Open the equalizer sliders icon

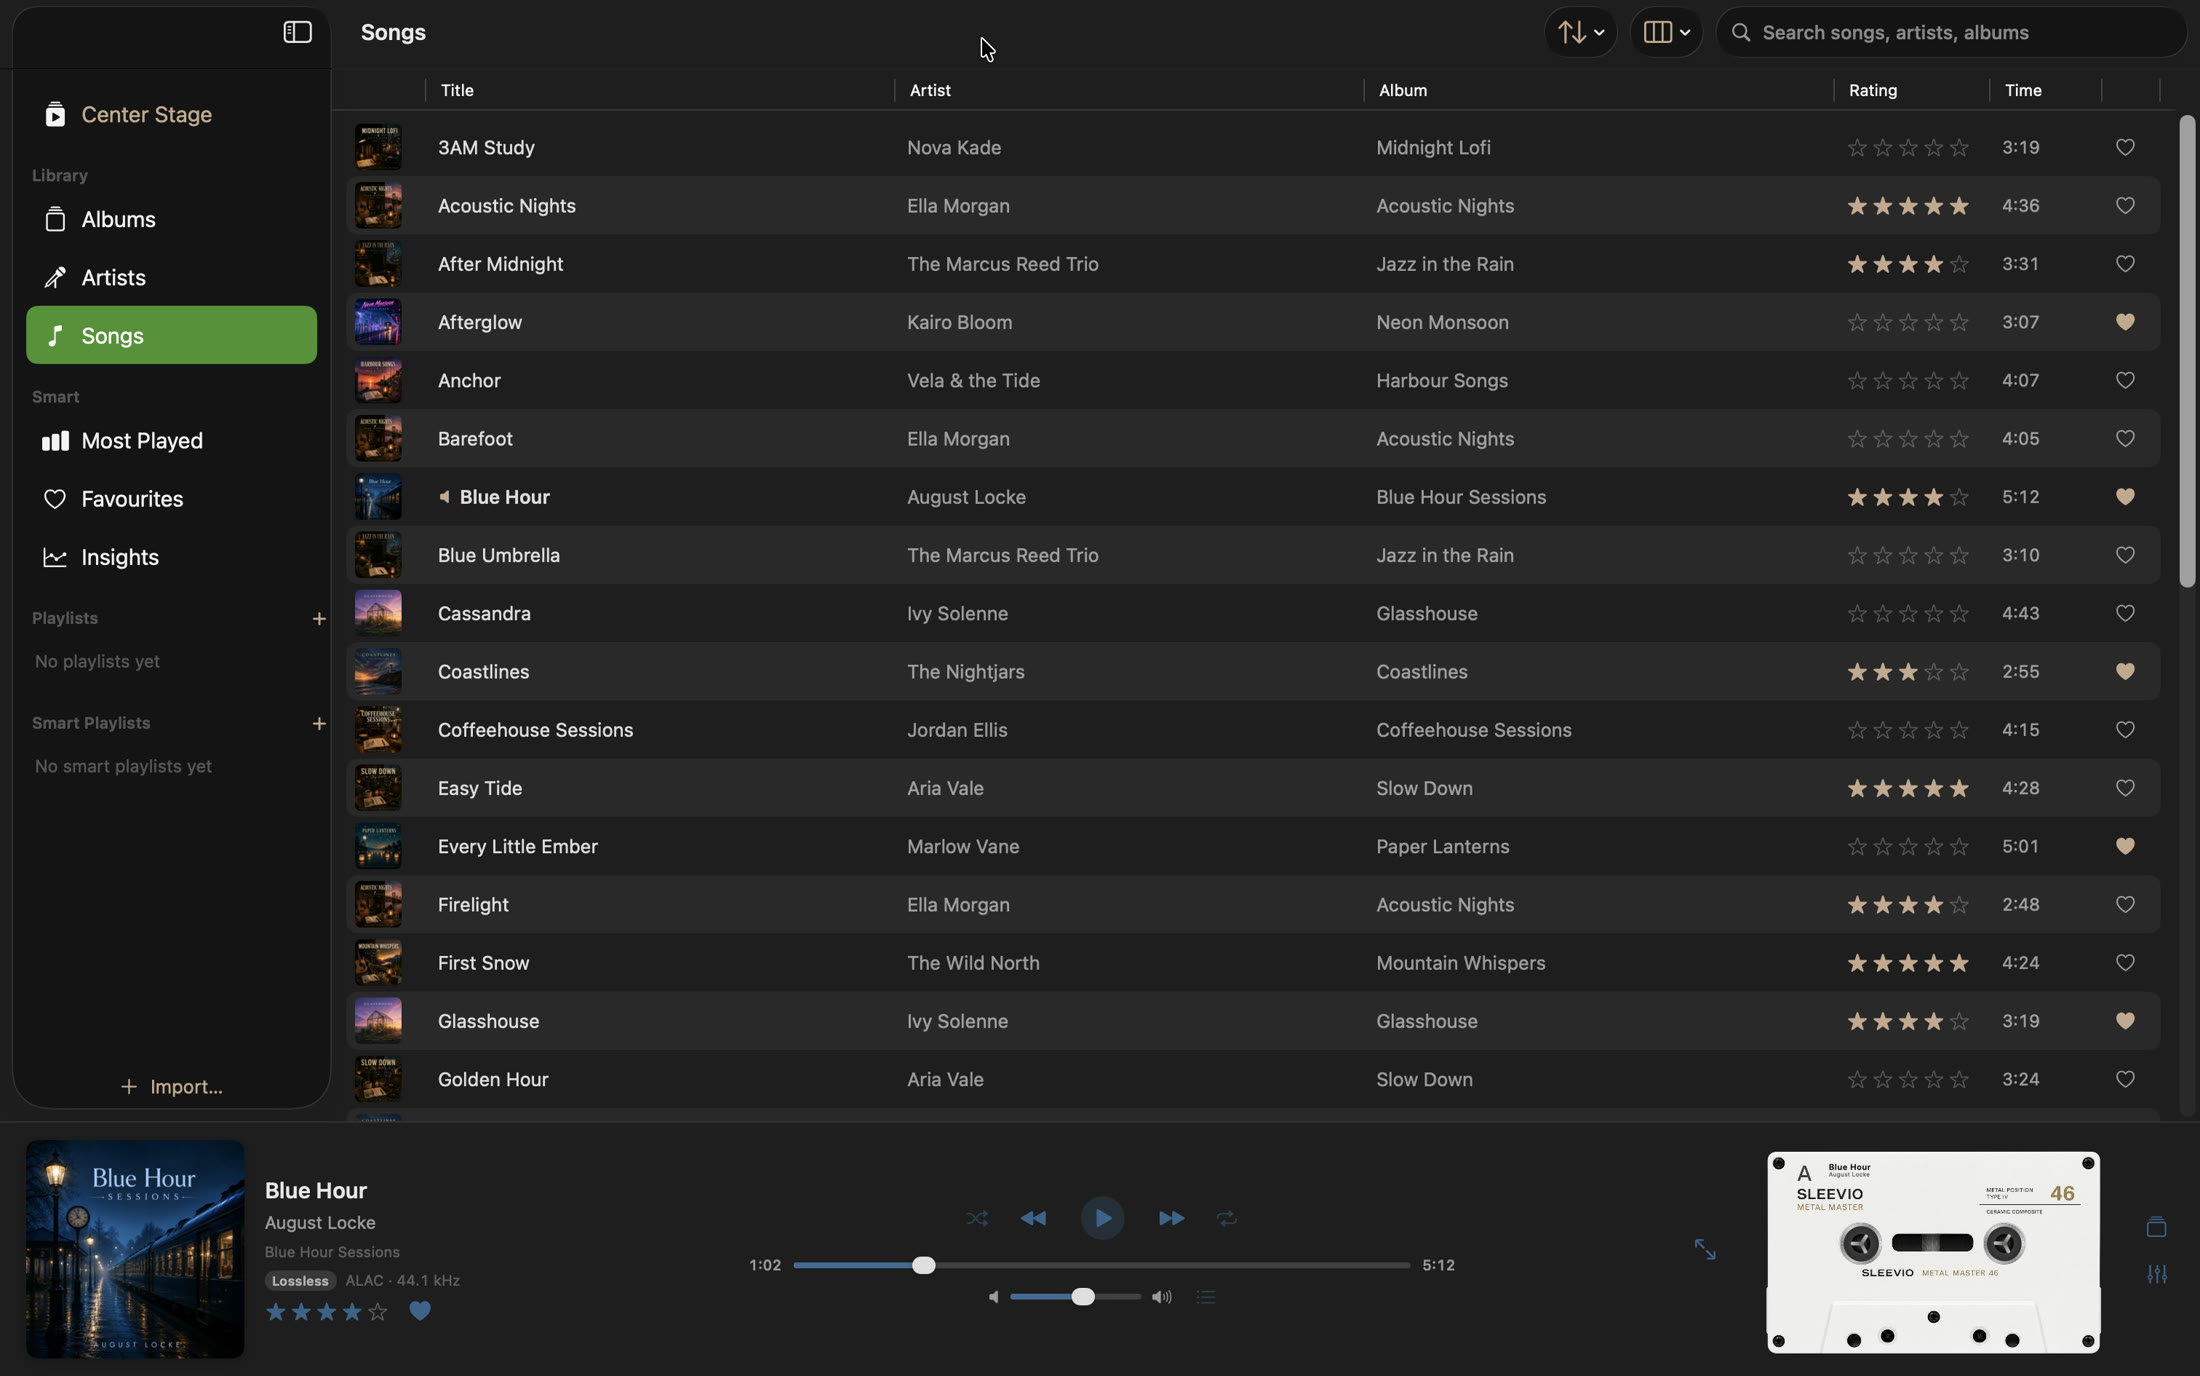pyautogui.click(x=2157, y=1274)
